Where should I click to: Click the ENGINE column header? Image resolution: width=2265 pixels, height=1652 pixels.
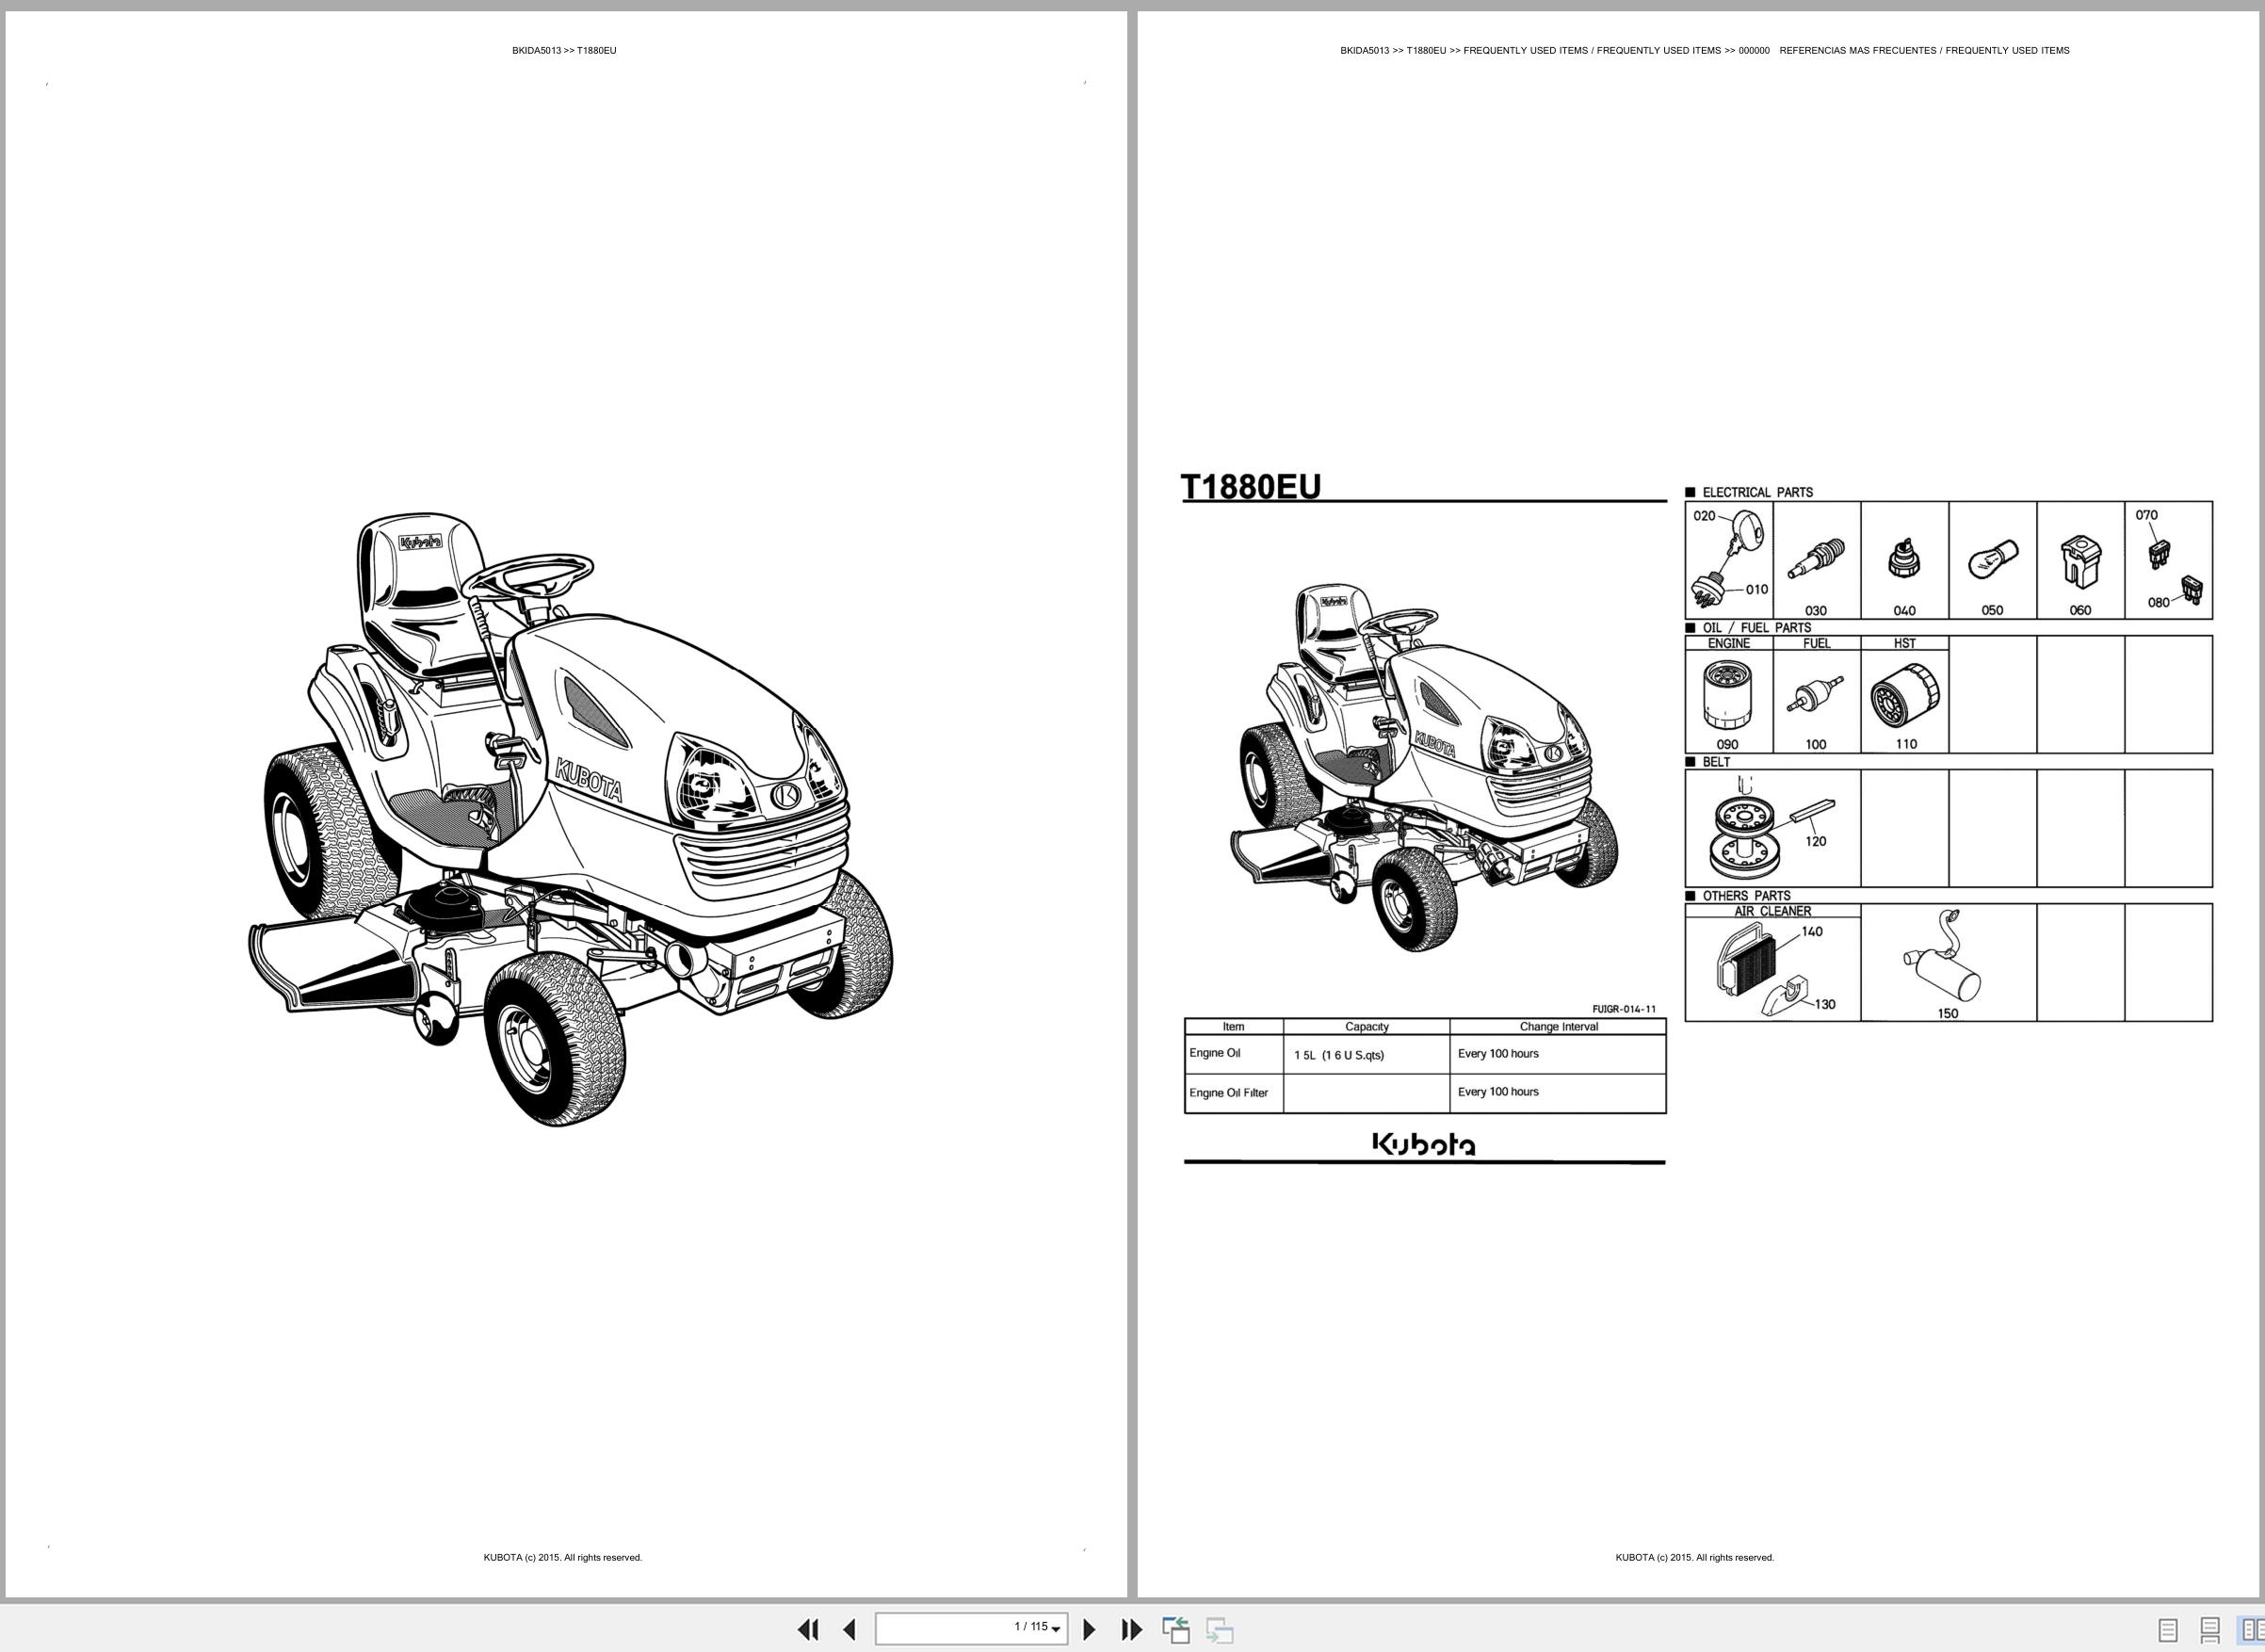(x=1729, y=643)
